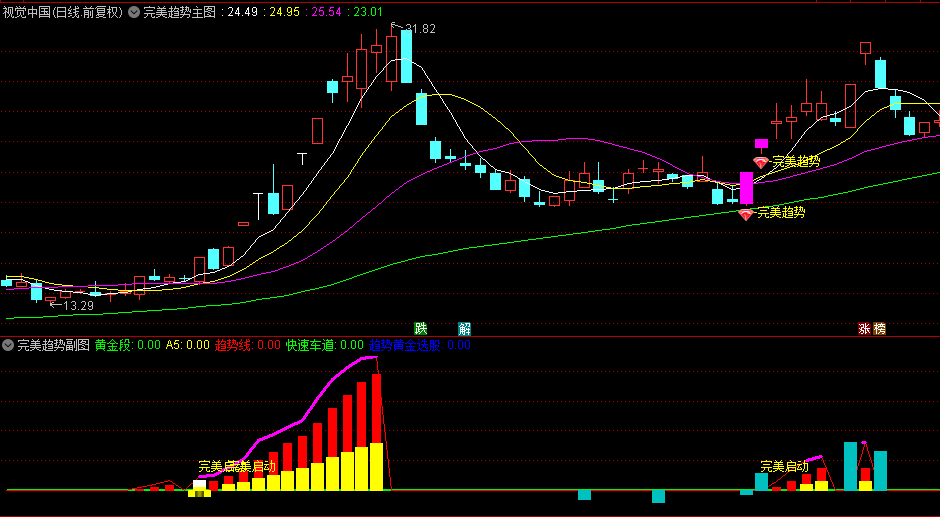
Task: Select the 快速车道 indicator label
Action: click(311, 345)
